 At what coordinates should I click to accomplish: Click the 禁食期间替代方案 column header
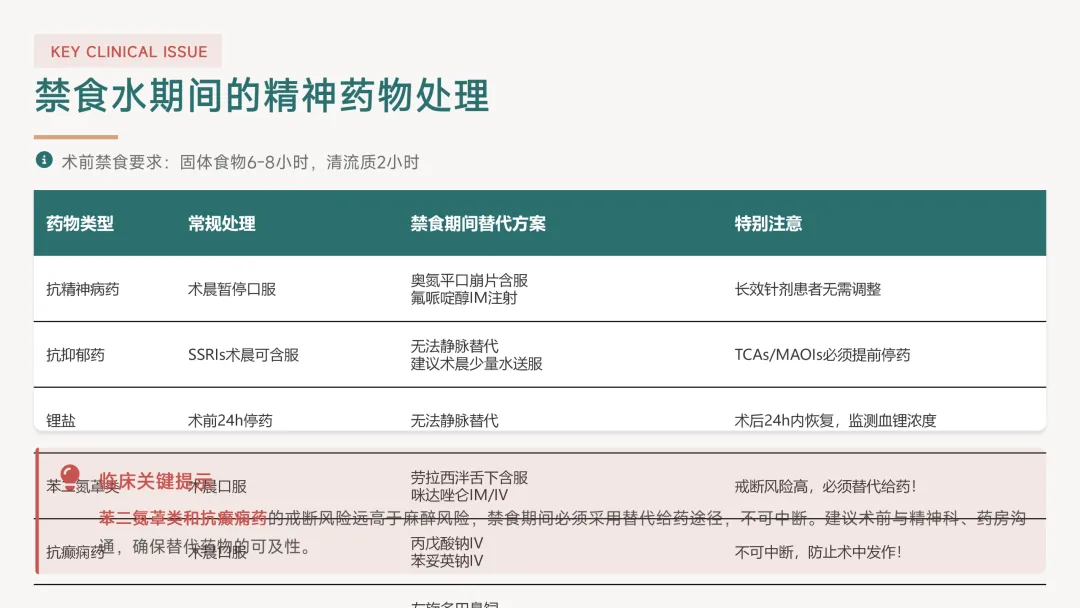click(x=478, y=224)
